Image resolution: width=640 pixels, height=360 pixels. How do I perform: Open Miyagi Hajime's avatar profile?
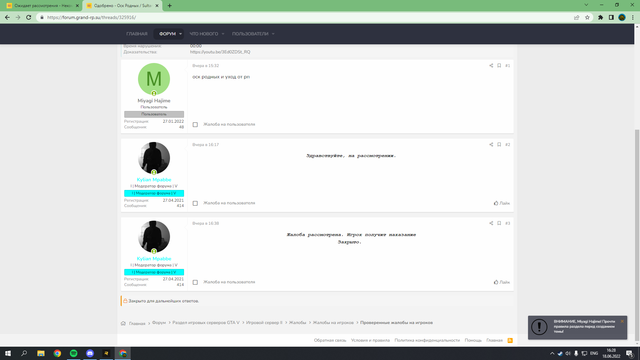(x=154, y=79)
